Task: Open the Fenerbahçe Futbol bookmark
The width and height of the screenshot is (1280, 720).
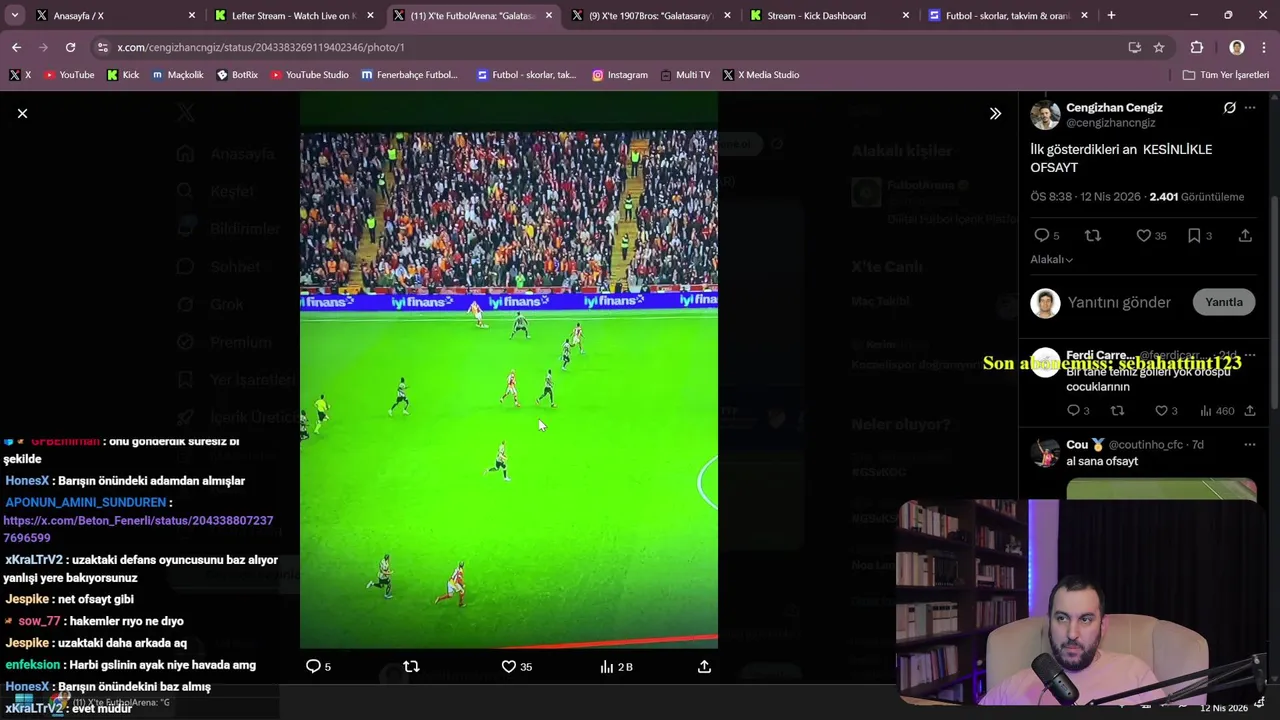Action: pos(410,75)
